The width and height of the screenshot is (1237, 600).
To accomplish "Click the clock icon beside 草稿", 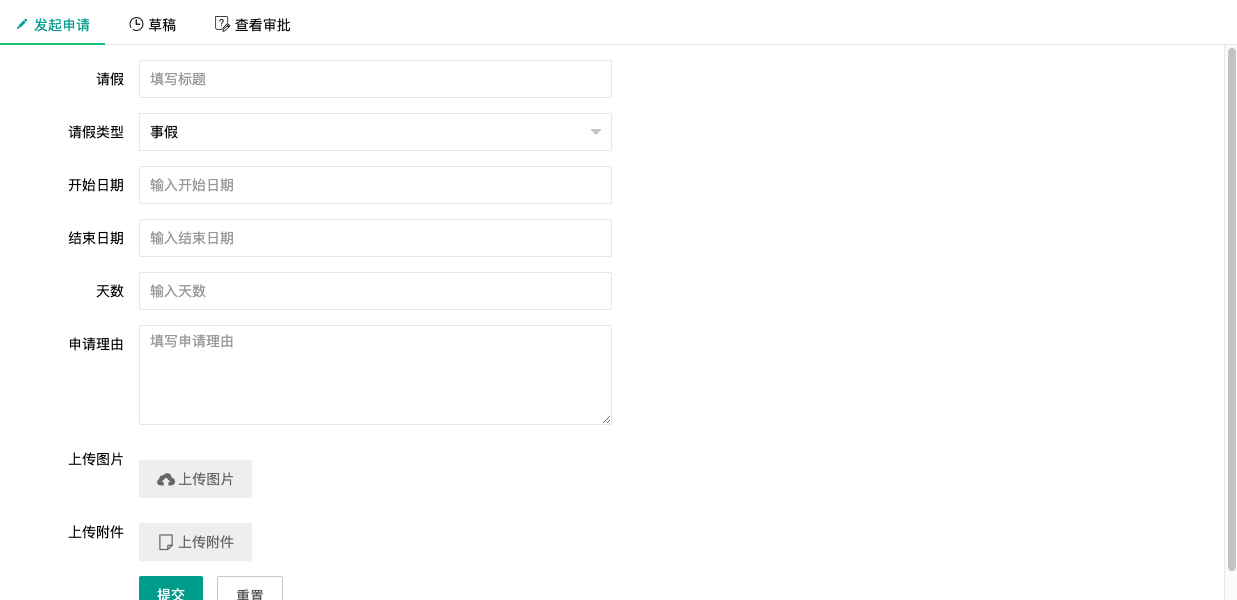I will point(136,24).
